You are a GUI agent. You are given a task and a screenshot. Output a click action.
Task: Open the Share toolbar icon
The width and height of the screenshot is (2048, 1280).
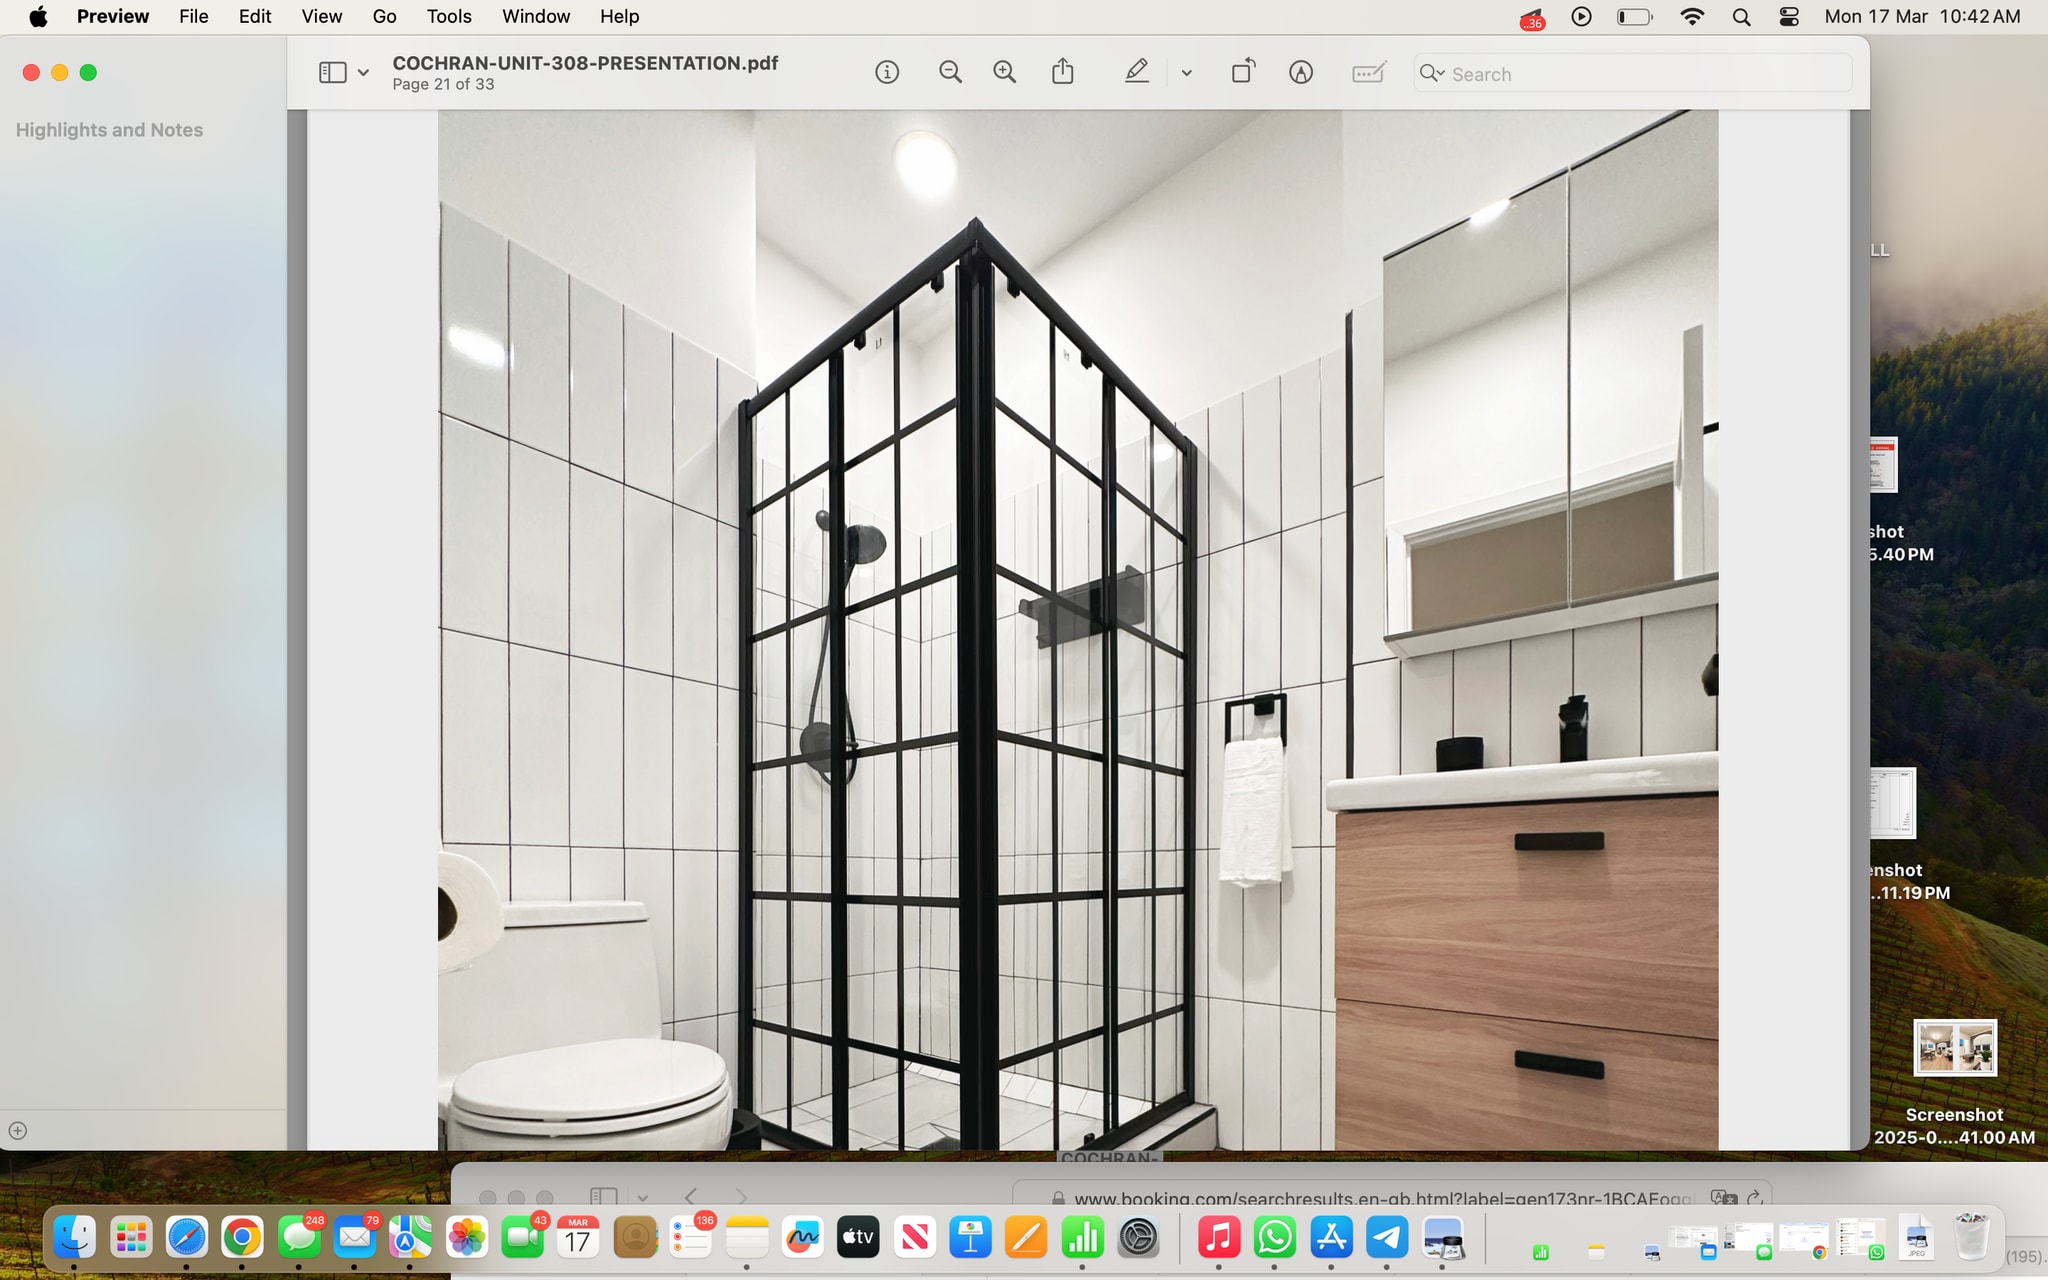tap(1063, 72)
